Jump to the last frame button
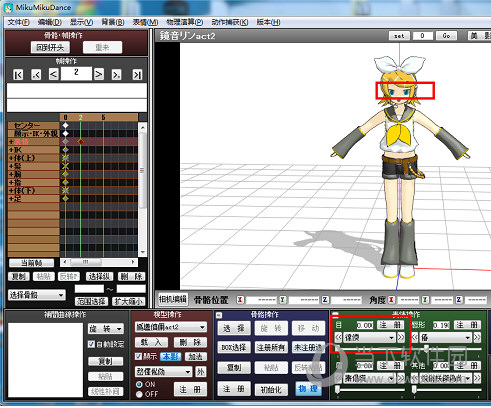This screenshot has height=408, width=491. point(137,75)
